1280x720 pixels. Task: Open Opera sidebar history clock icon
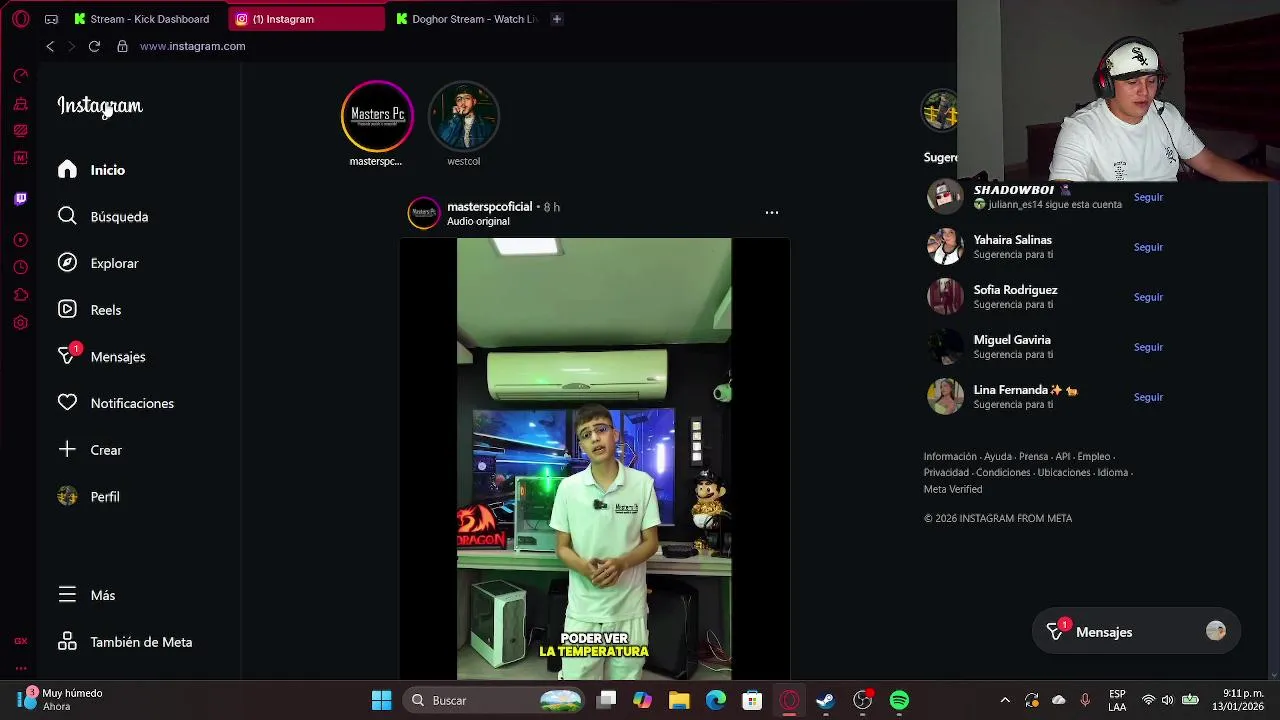tap(20, 267)
